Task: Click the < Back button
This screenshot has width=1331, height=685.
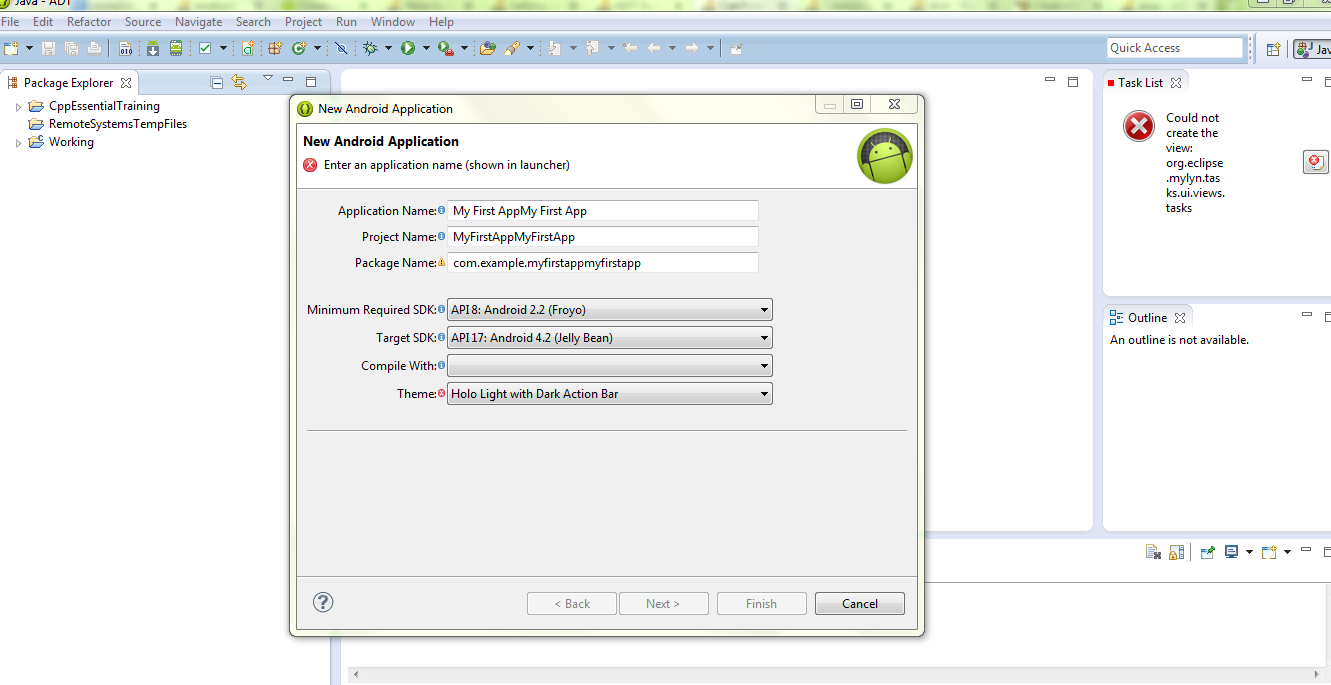Action: coord(572,604)
